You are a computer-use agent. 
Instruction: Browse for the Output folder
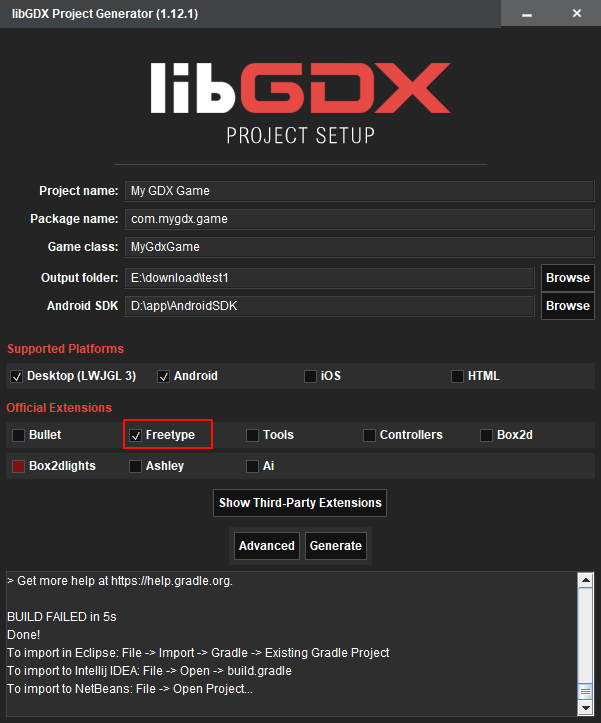click(x=567, y=278)
